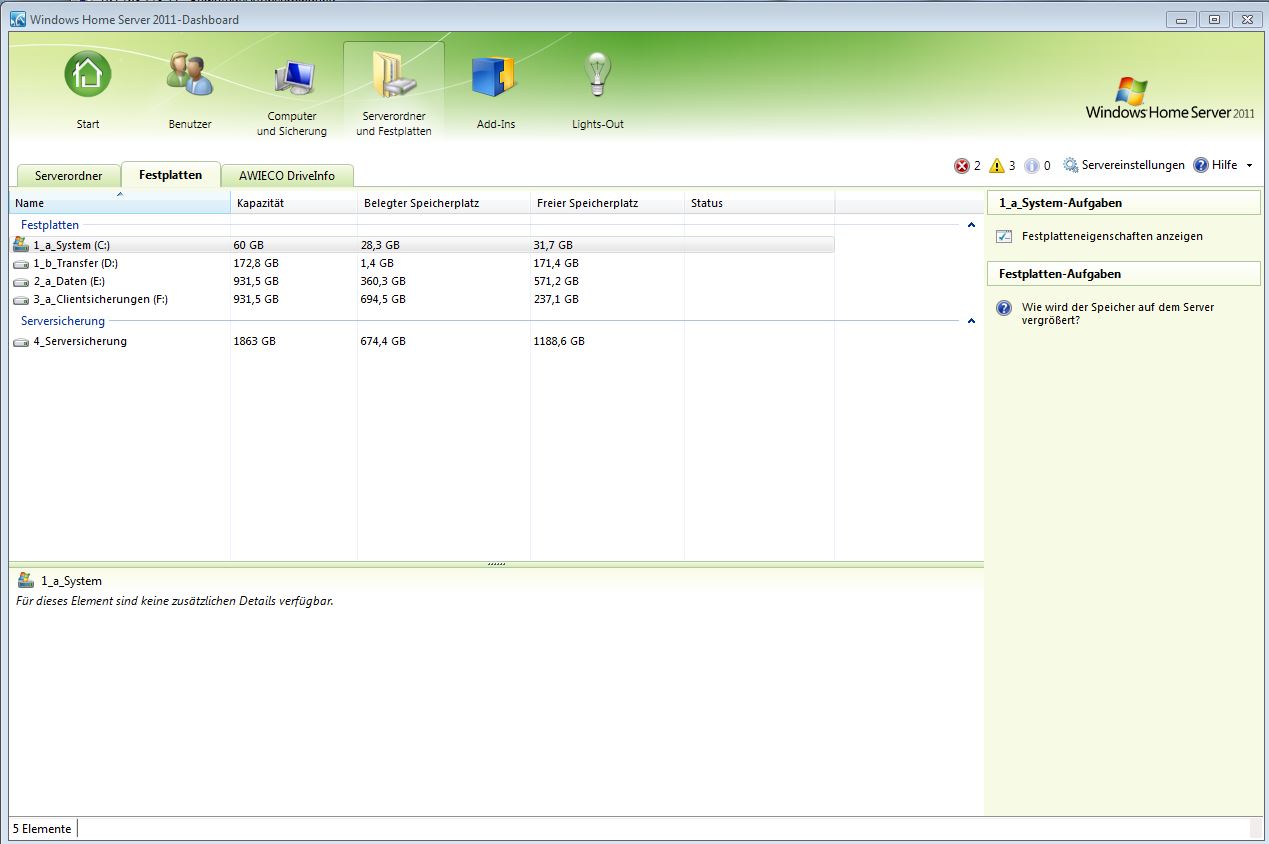
Task: Collapse the Serversicherung group
Action: pos(971,321)
